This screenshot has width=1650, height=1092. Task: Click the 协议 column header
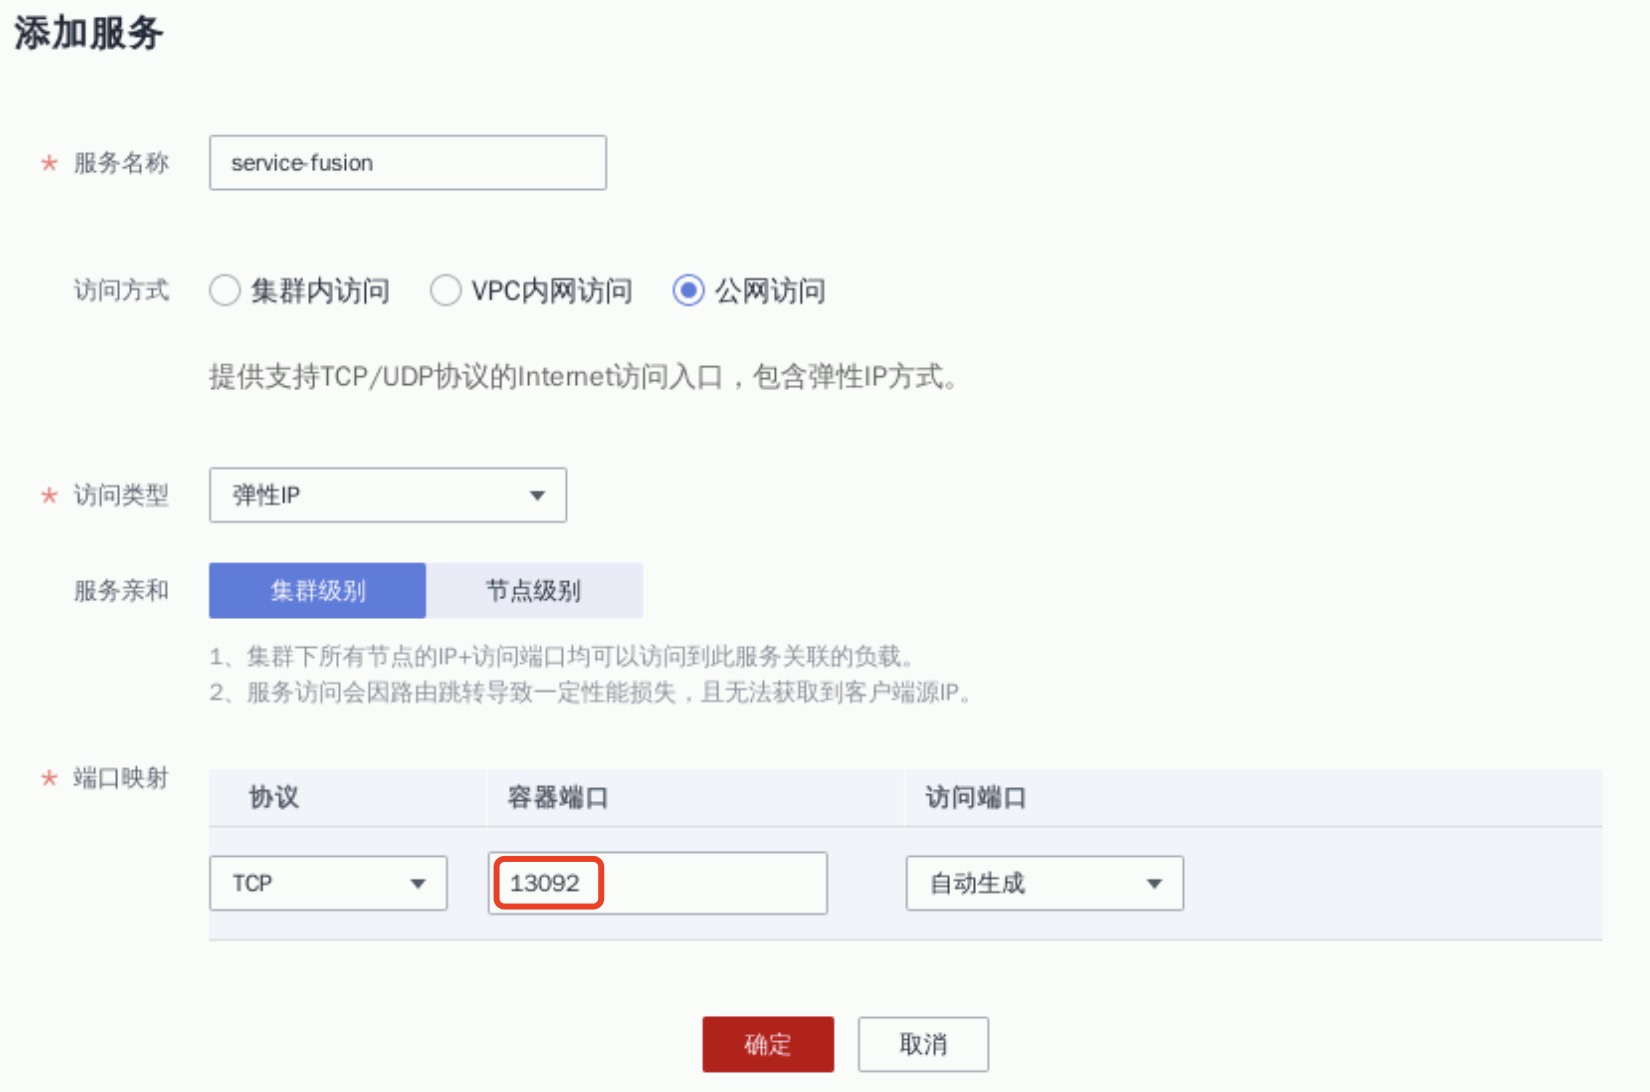coord(274,798)
